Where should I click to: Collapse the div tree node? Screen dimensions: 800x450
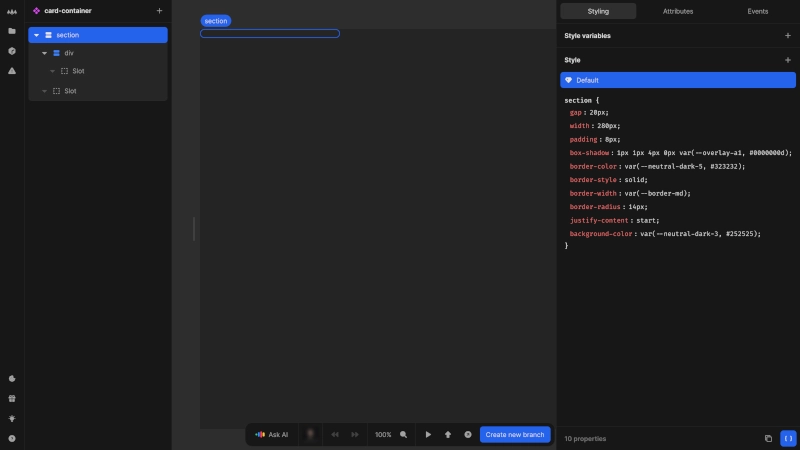(44, 53)
